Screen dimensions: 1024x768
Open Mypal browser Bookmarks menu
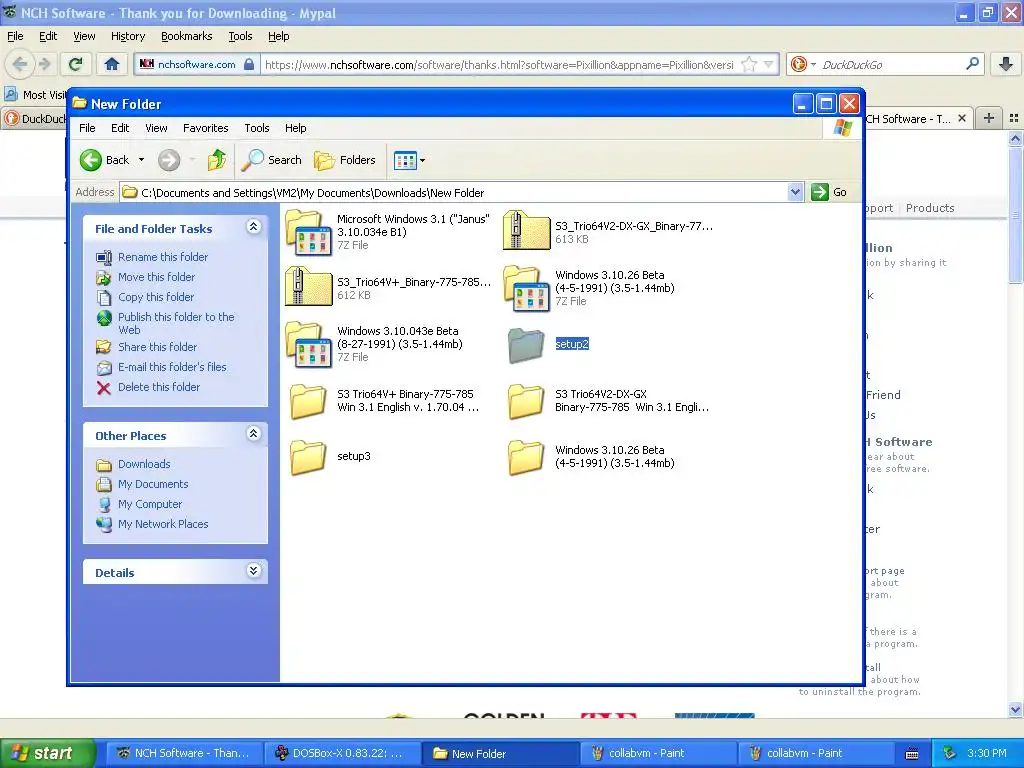tap(186, 37)
